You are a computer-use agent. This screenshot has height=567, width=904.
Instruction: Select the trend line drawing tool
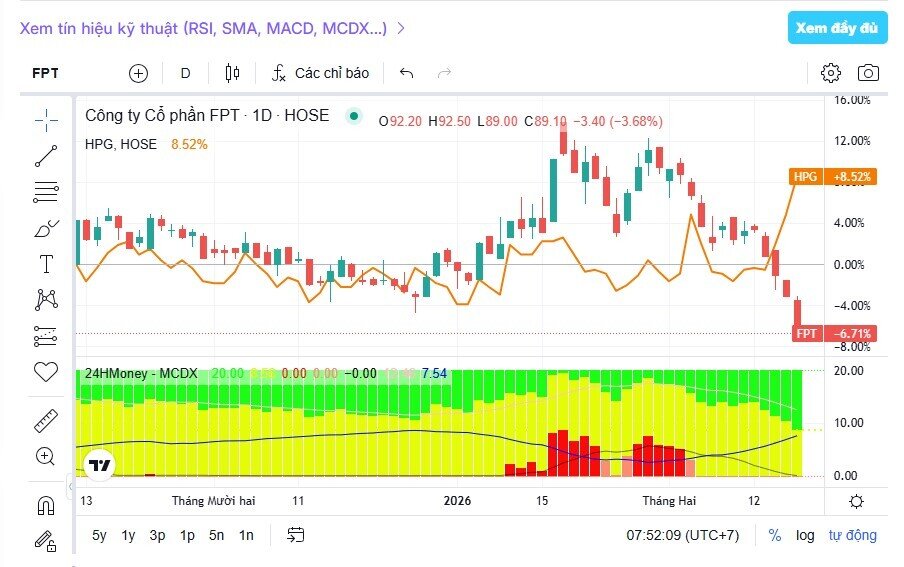pyautogui.click(x=46, y=156)
